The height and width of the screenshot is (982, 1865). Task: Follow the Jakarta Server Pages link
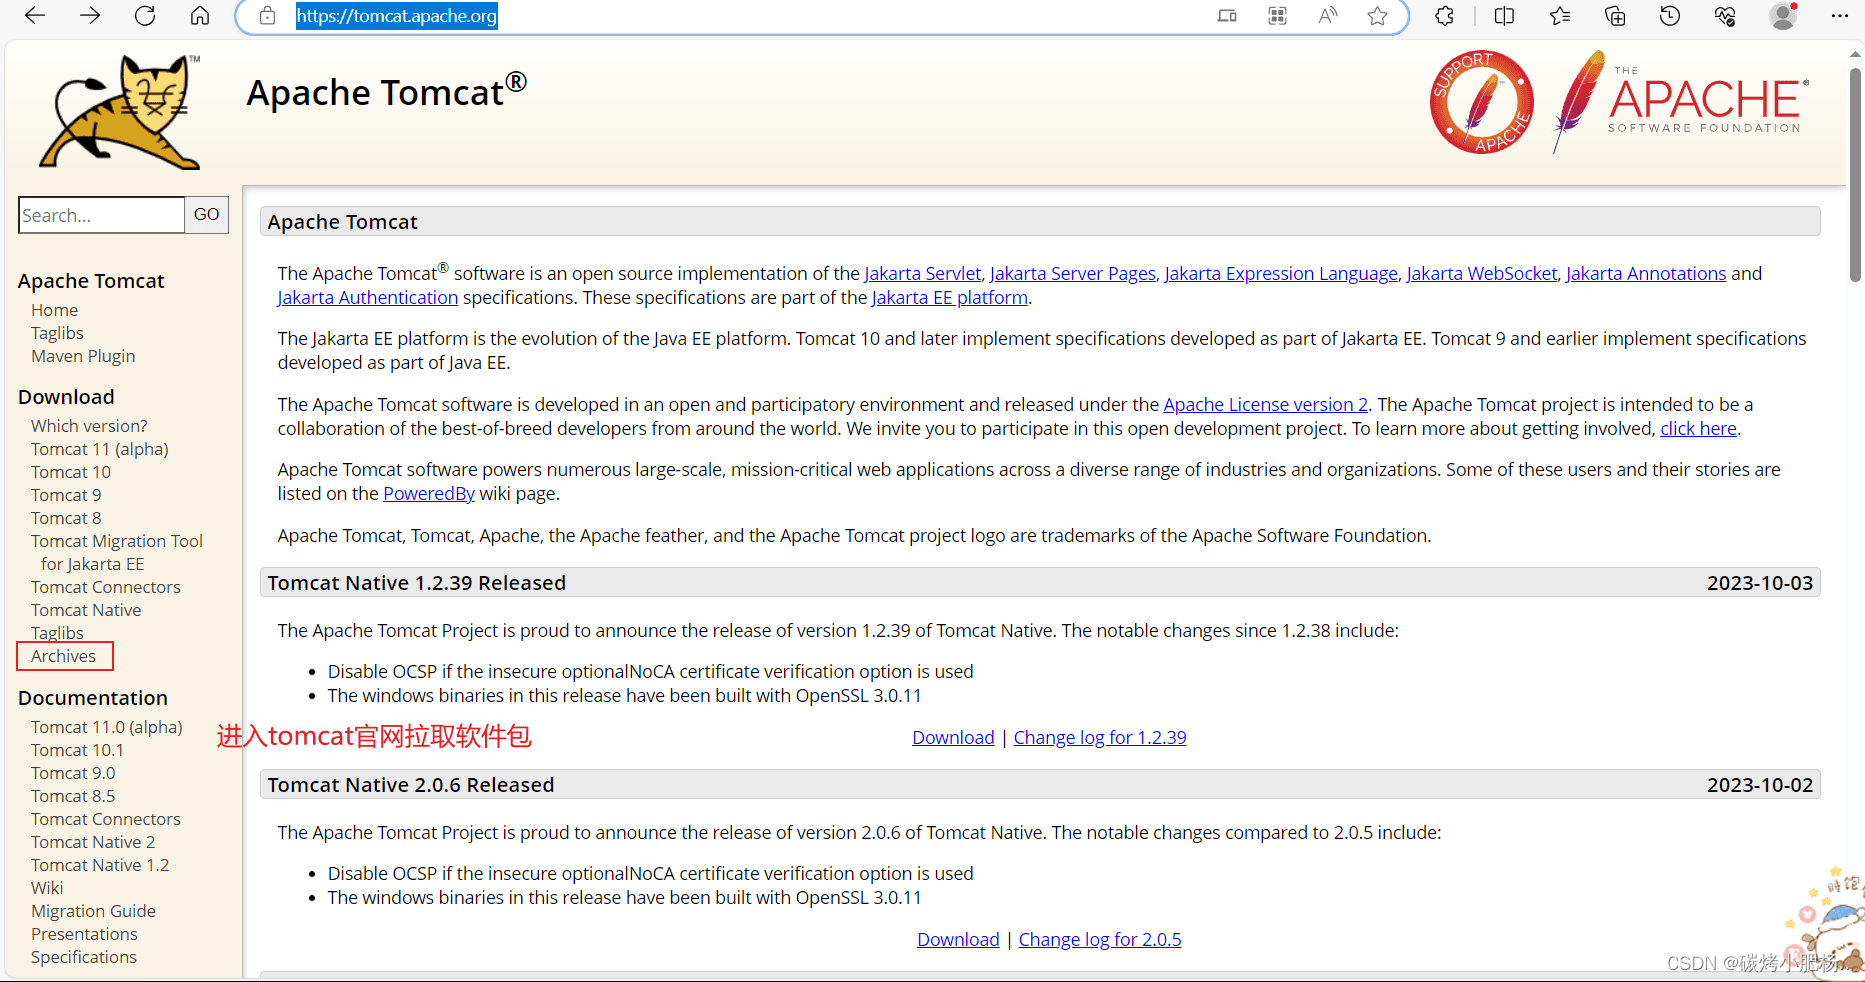[1073, 274]
